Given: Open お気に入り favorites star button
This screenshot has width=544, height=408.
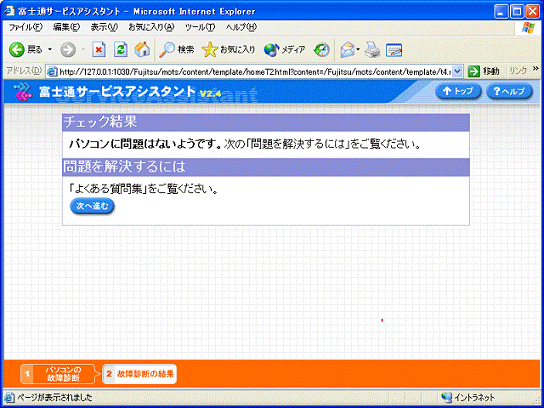Looking at the screenshot, I should [229, 50].
